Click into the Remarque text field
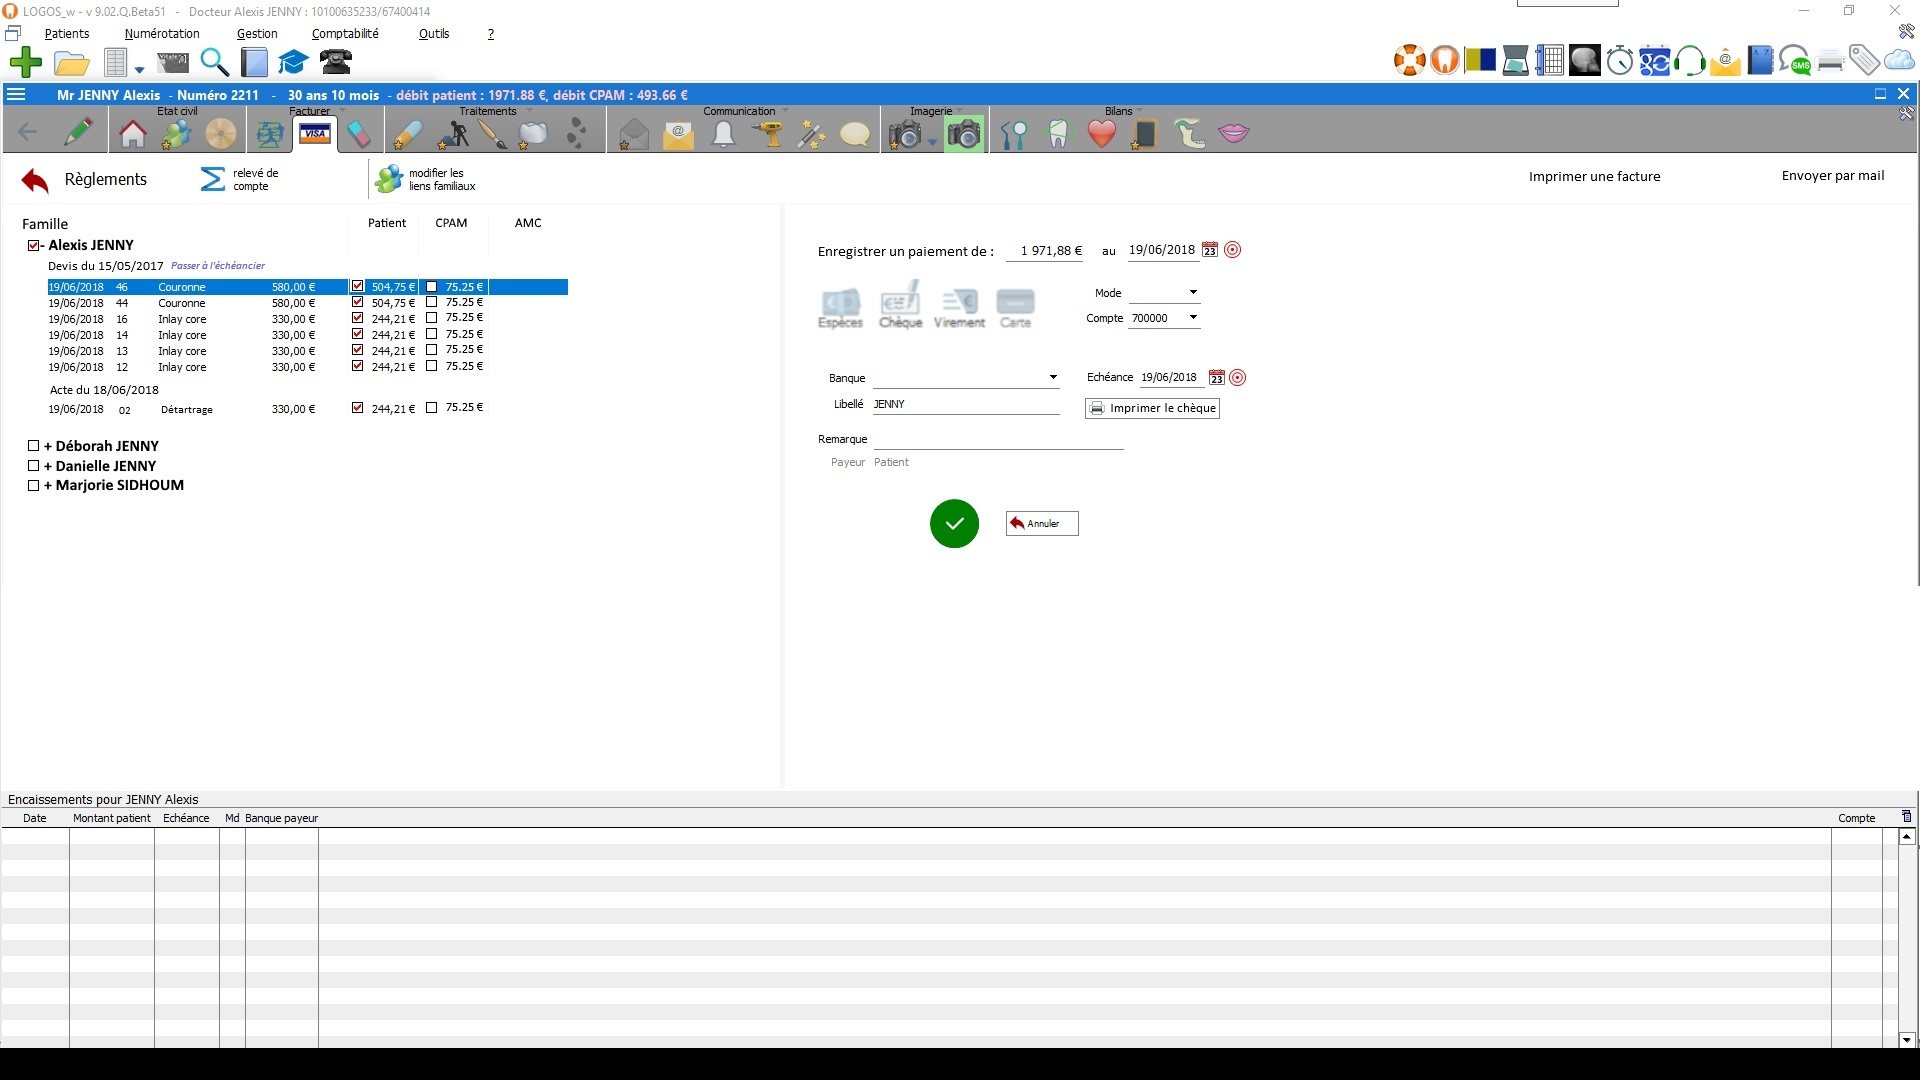This screenshot has width=1920, height=1080. point(998,440)
